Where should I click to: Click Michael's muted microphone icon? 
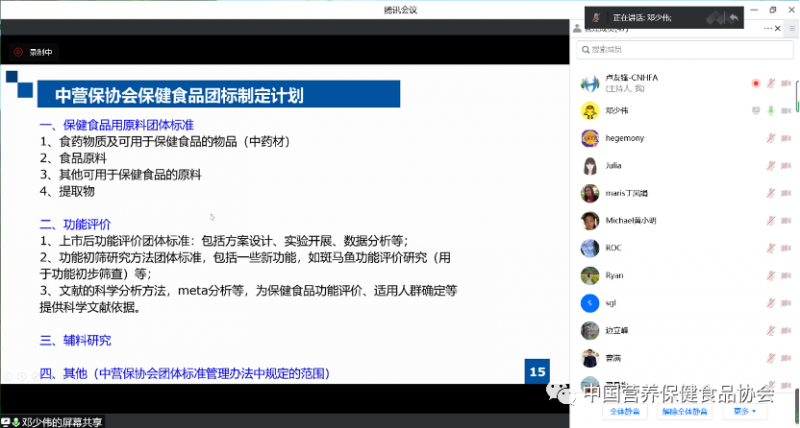(771, 221)
